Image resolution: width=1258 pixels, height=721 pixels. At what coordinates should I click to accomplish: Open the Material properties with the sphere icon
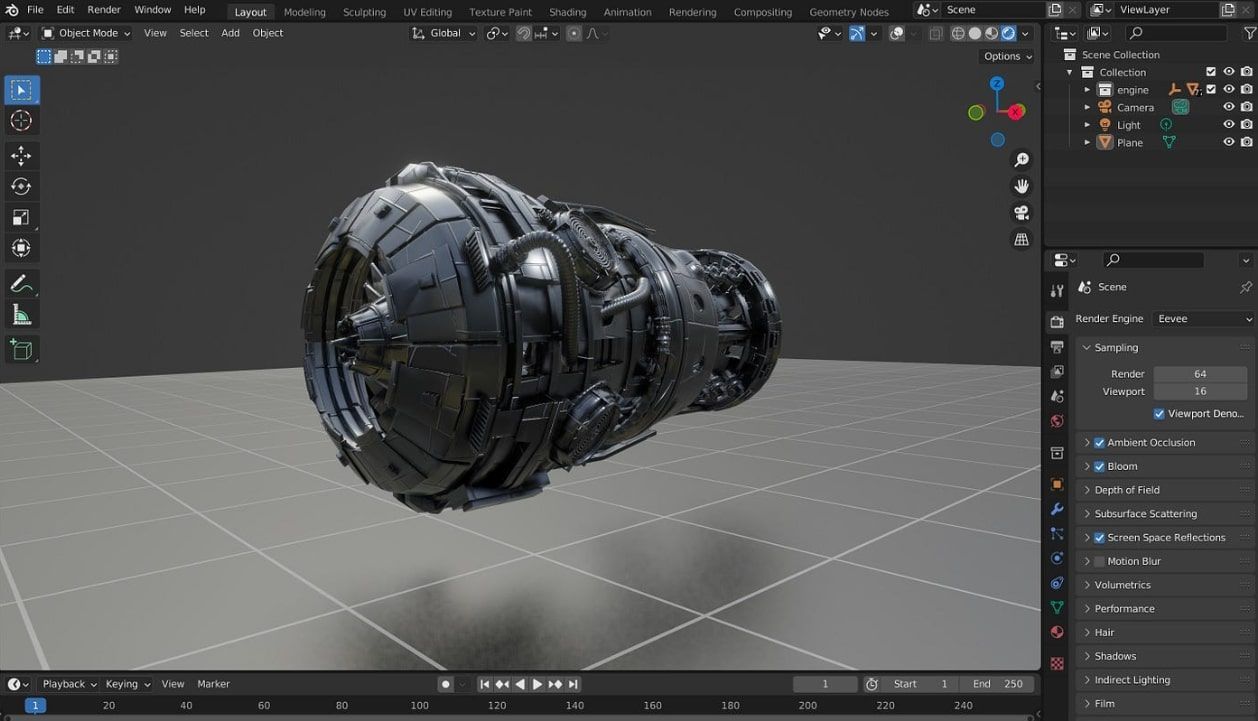click(1056, 632)
